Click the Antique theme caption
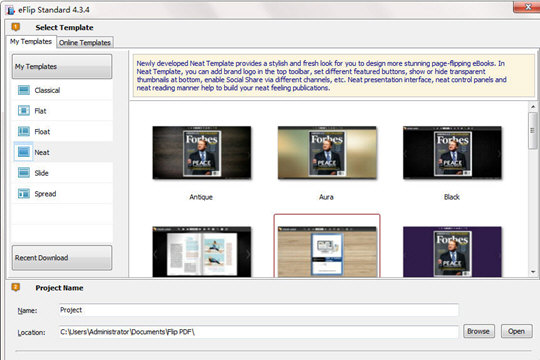 click(201, 197)
